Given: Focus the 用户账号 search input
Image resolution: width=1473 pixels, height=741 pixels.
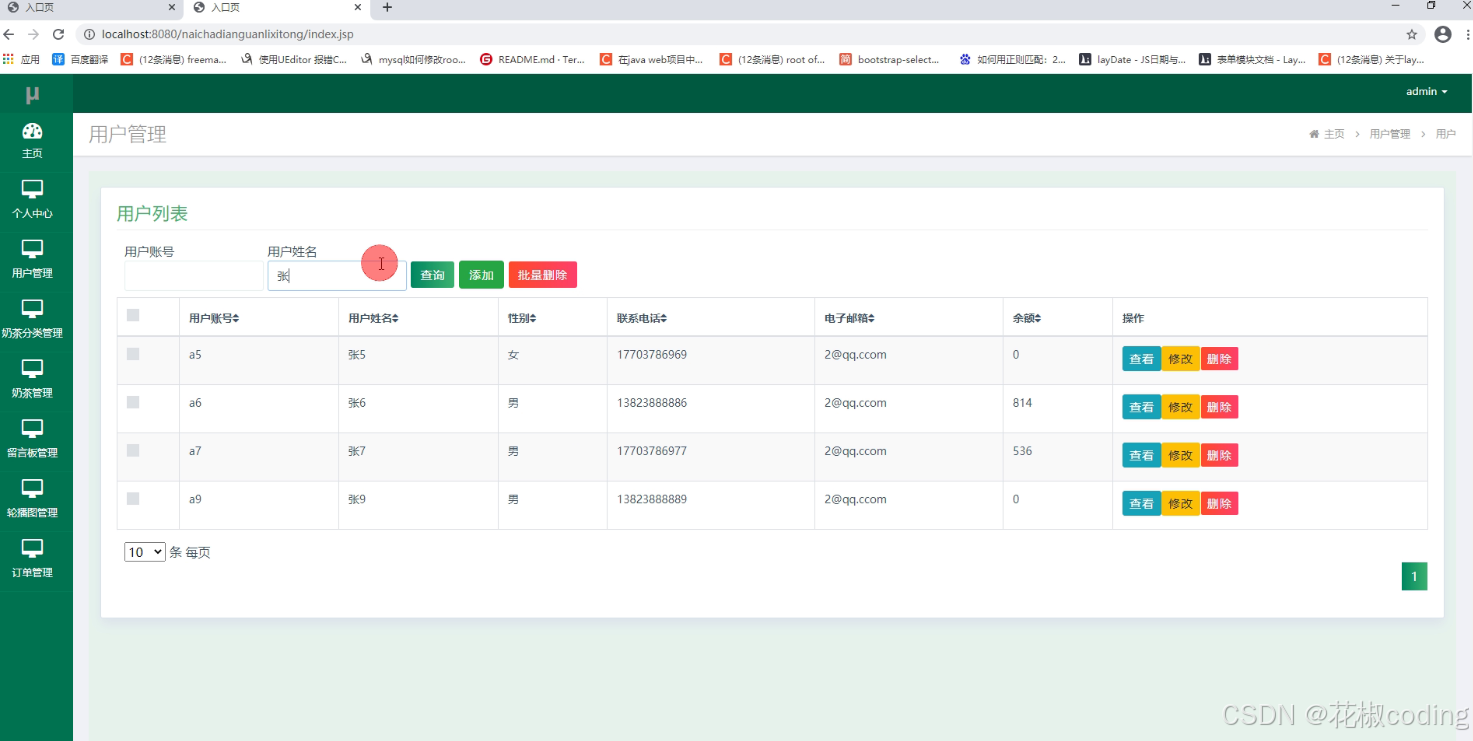Looking at the screenshot, I should click(194, 276).
